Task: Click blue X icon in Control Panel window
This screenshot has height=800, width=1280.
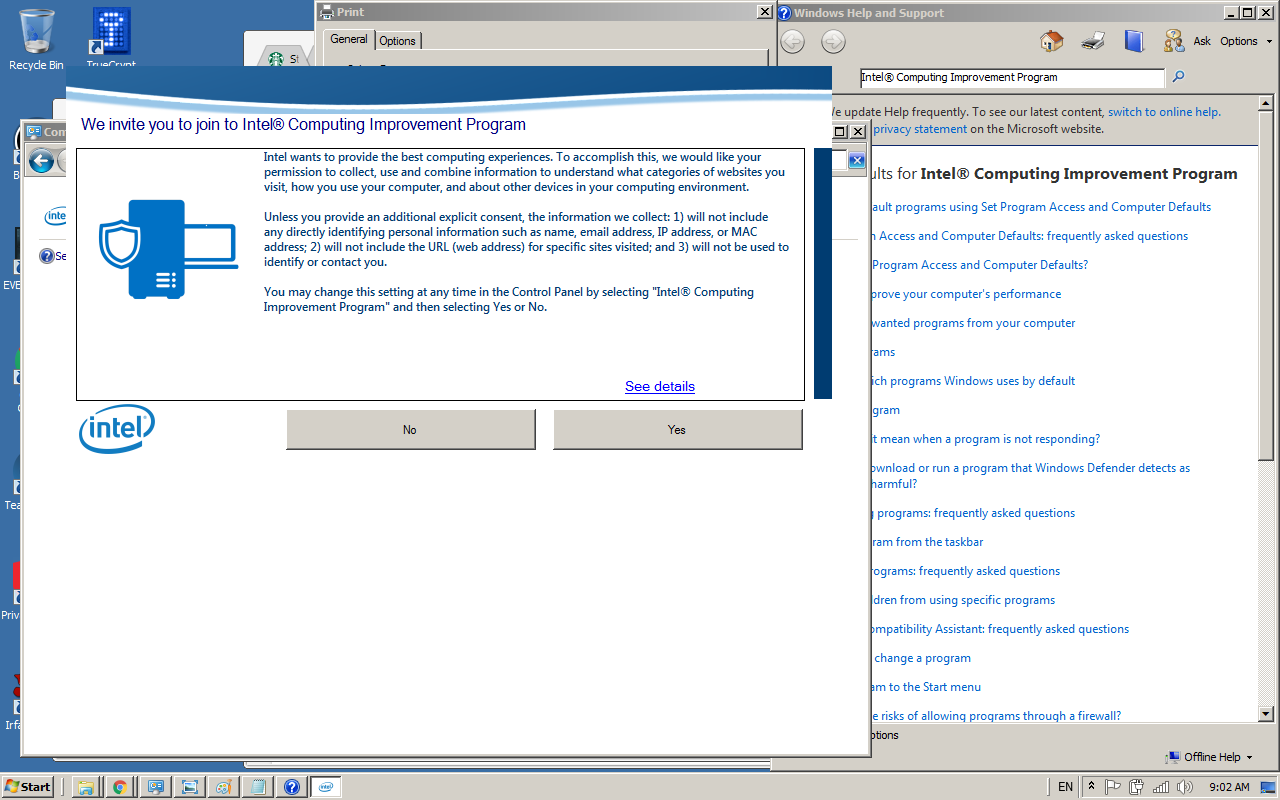Action: click(857, 161)
